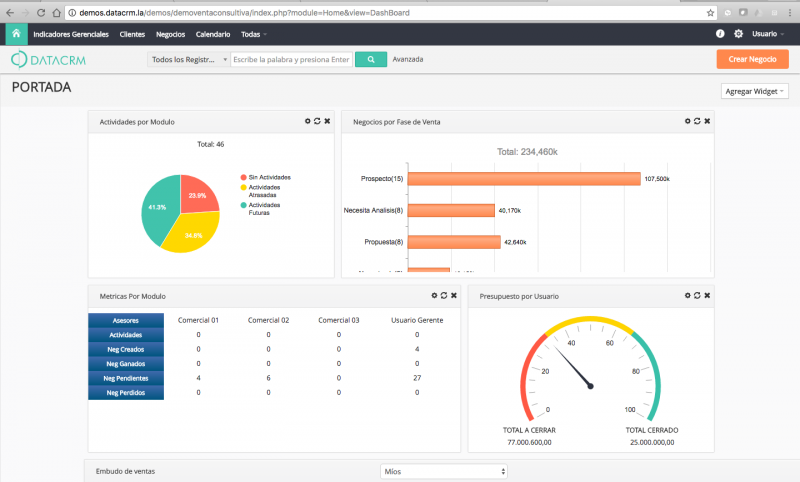800x482 pixels.
Task: Bookmark page with the star icon
Action: point(711,13)
